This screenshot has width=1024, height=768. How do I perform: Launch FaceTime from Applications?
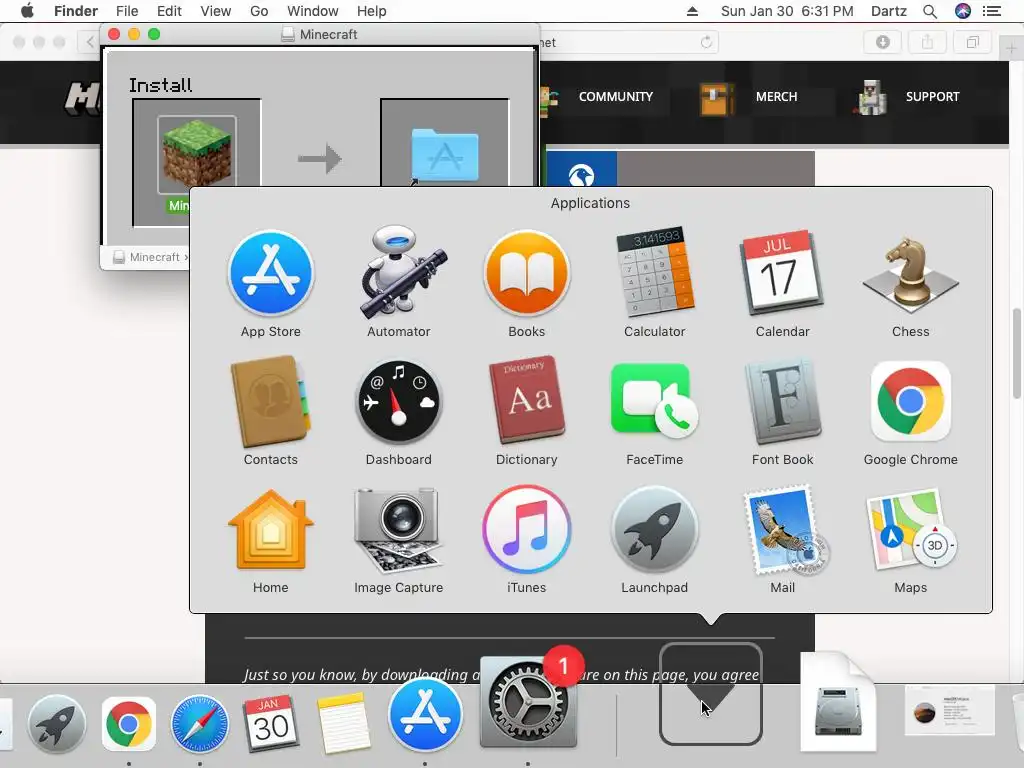click(654, 402)
